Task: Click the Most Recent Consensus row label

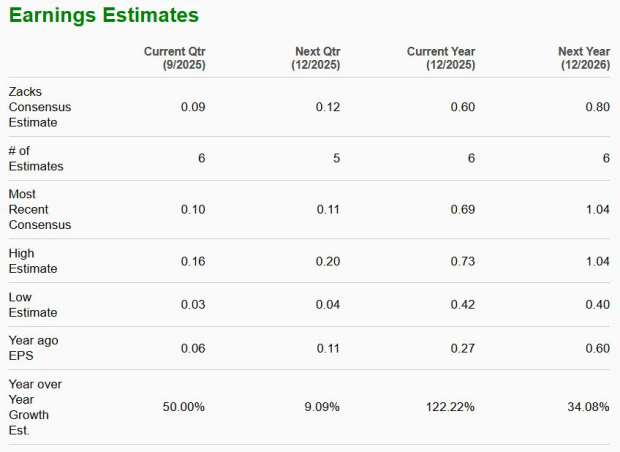Action: [40, 209]
